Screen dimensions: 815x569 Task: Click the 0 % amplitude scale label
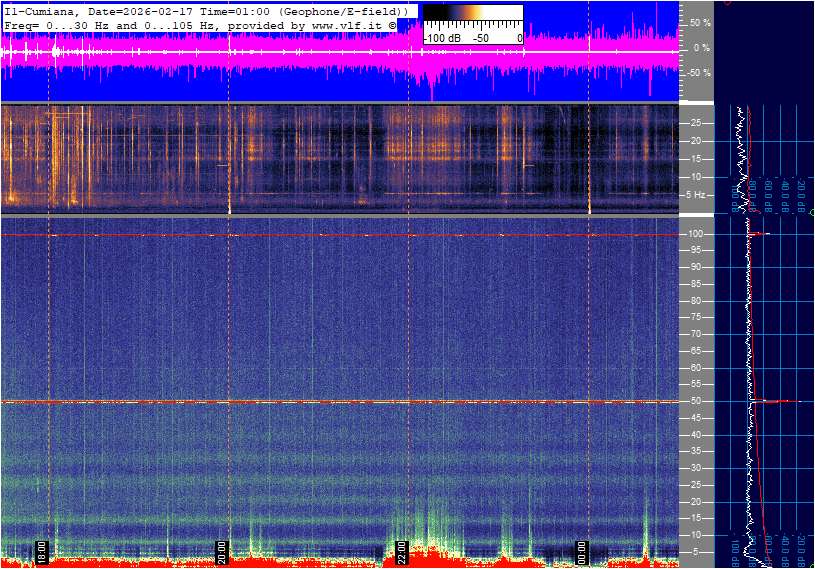coord(702,47)
